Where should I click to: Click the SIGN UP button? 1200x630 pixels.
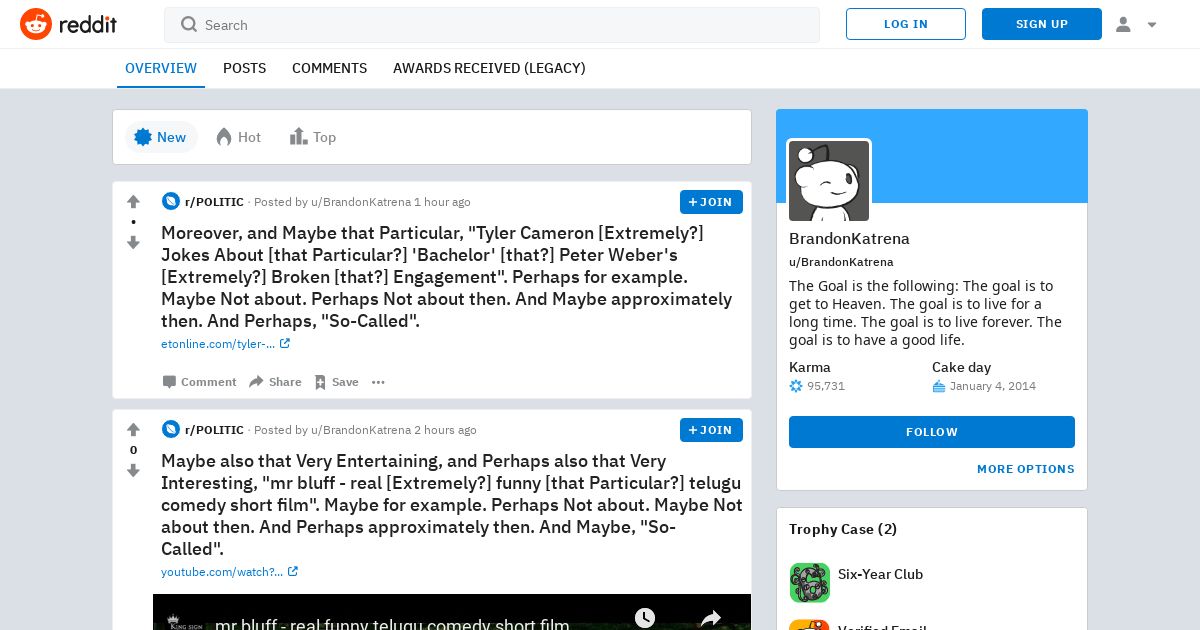coord(1042,24)
